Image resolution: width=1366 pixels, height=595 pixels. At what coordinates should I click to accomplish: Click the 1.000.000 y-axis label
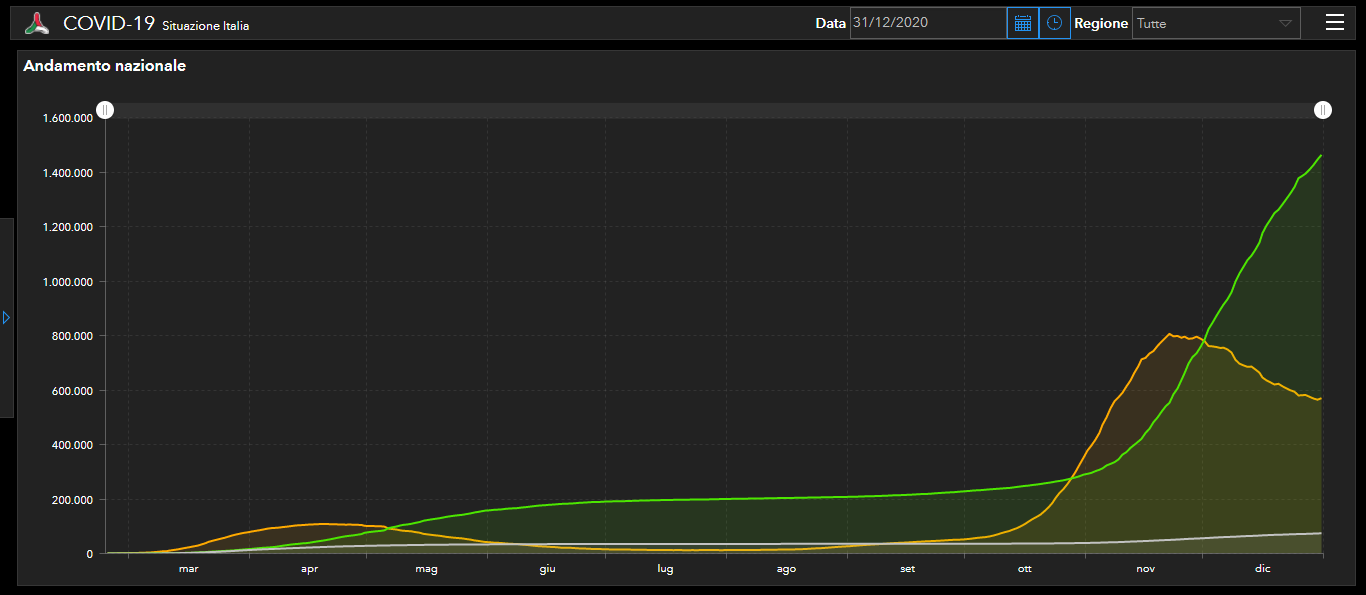[x=67, y=282]
